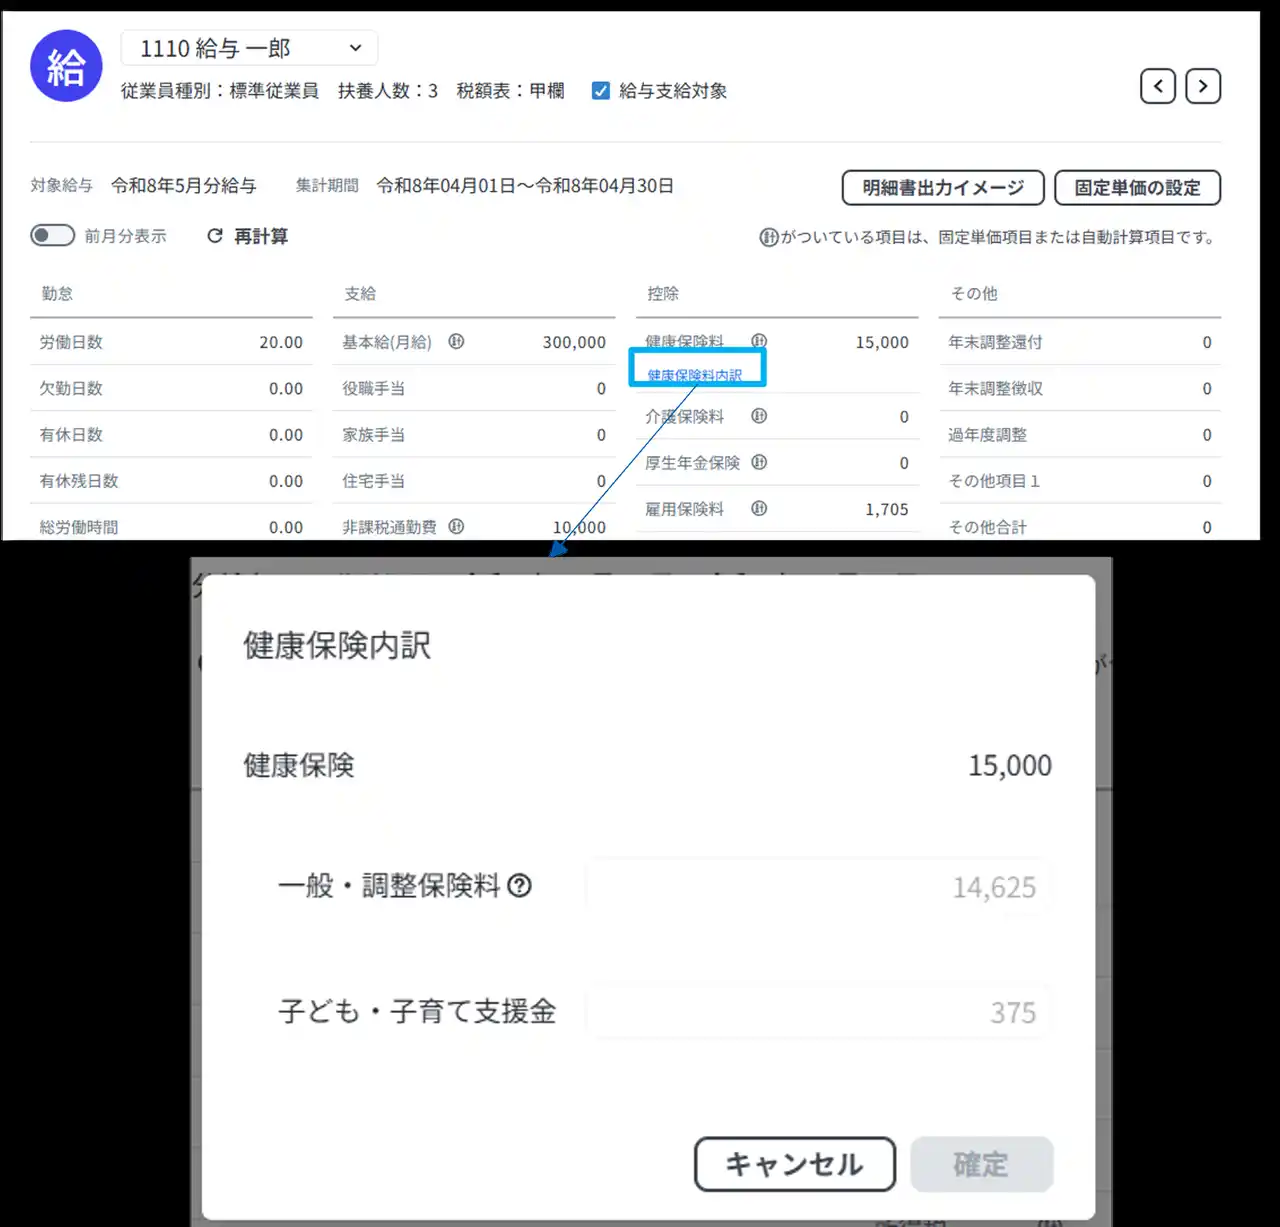The height and width of the screenshot is (1227, 1280).
Task: Click the icon beside 非課税通勤費
Action: 456,526
